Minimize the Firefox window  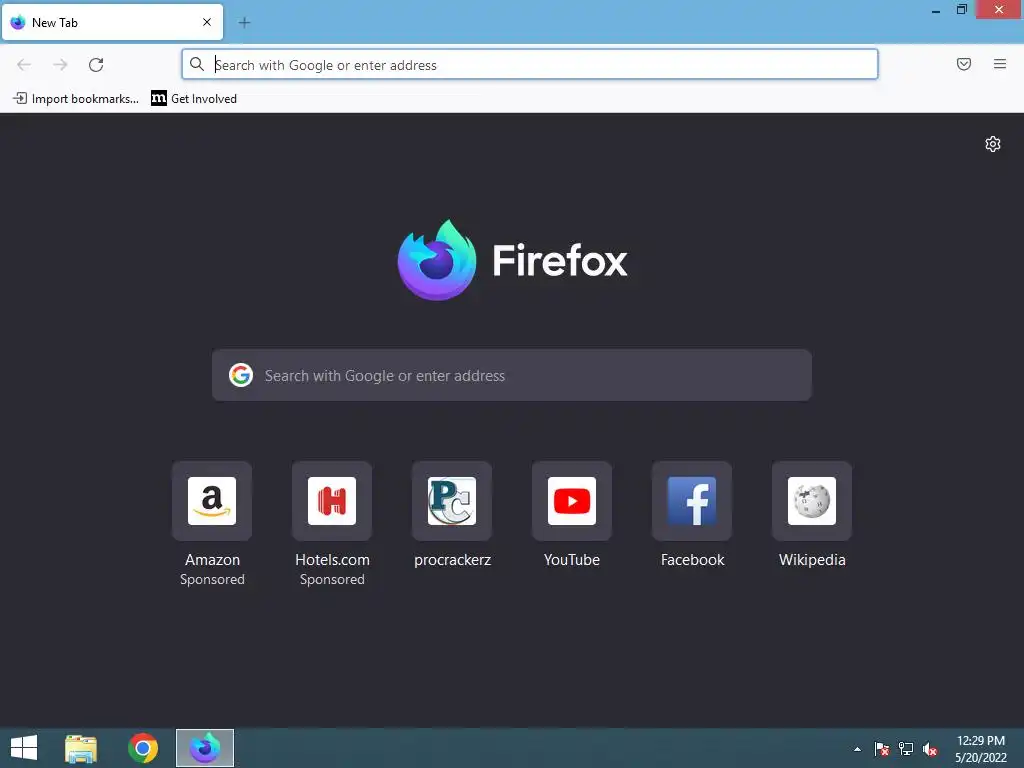point(936,10)
